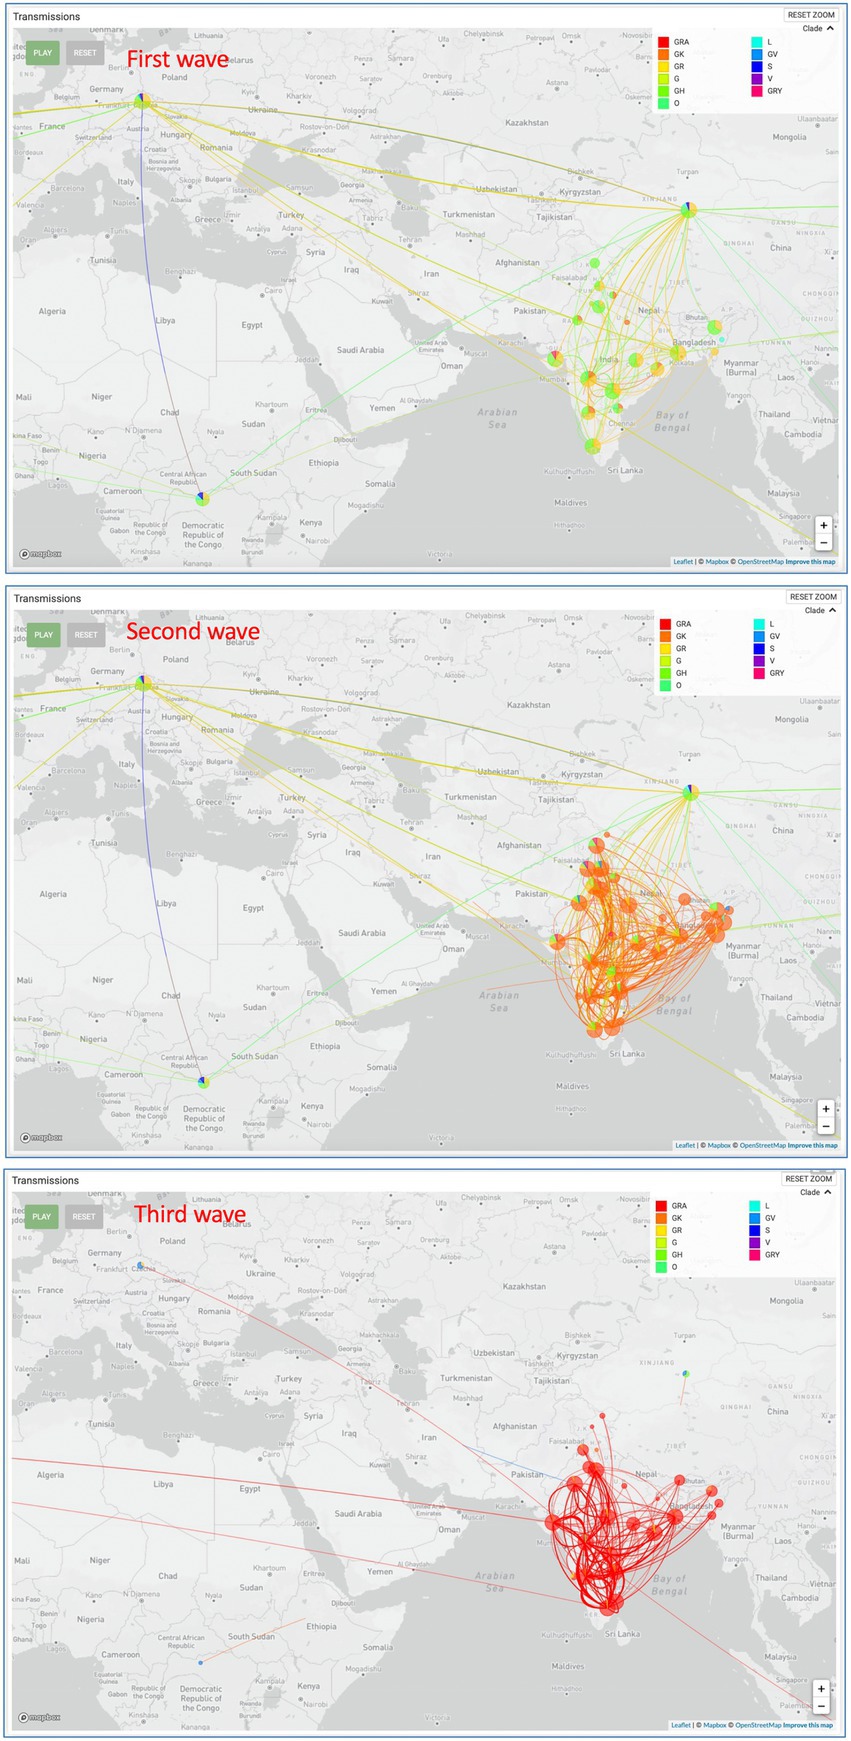Viewport: 851px width, 1741px height.
Task: Click the V purple swatch in Second wave legend
Action: (759, 660)
